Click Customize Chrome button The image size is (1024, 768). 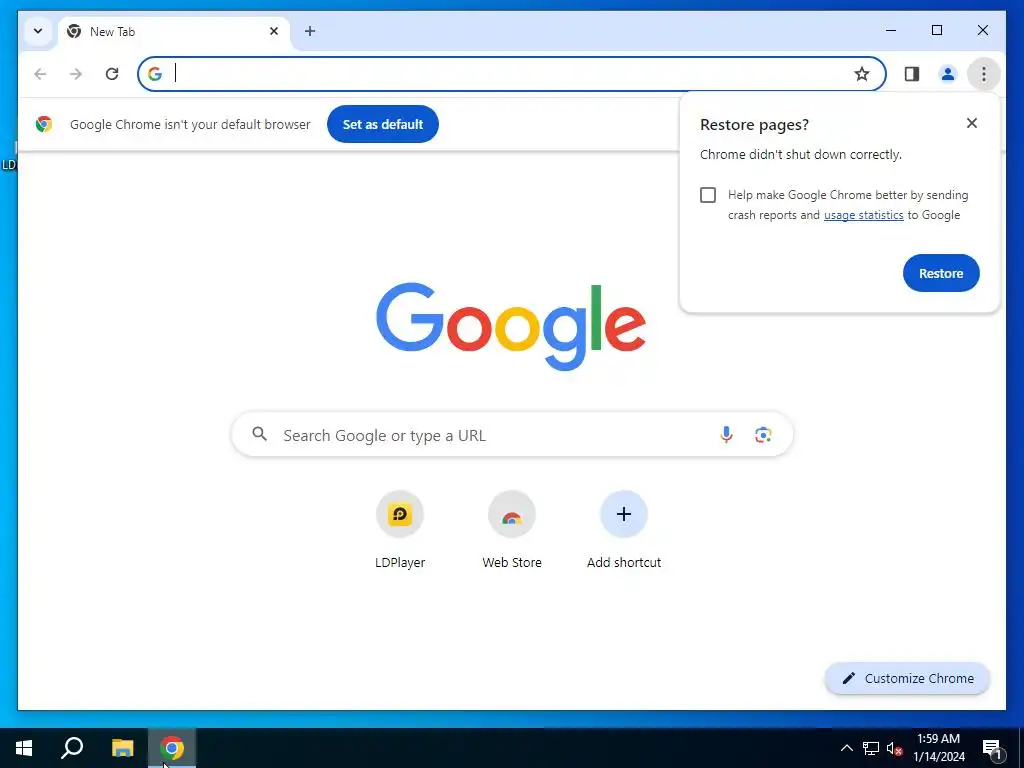pyautogui.click(x=908, y=679)
